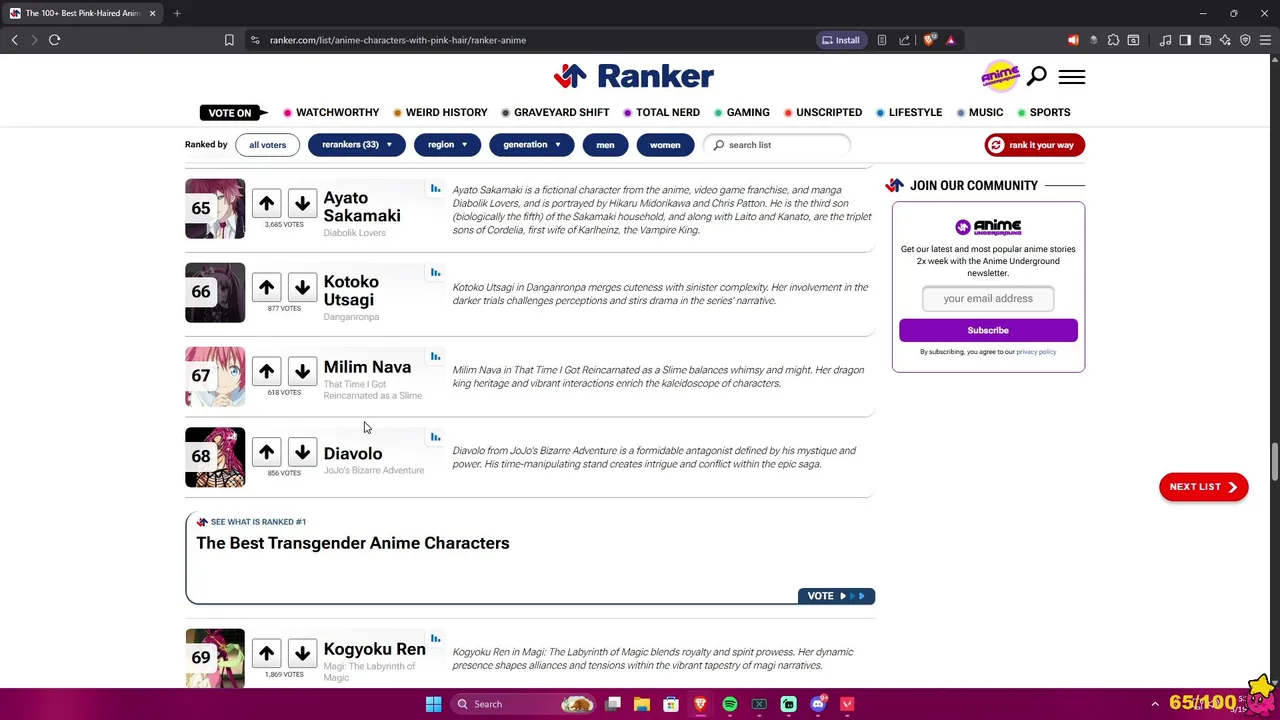Open the Ranker hamburger menu
Screen dimensions: 1280x720
click(1071, 77)
